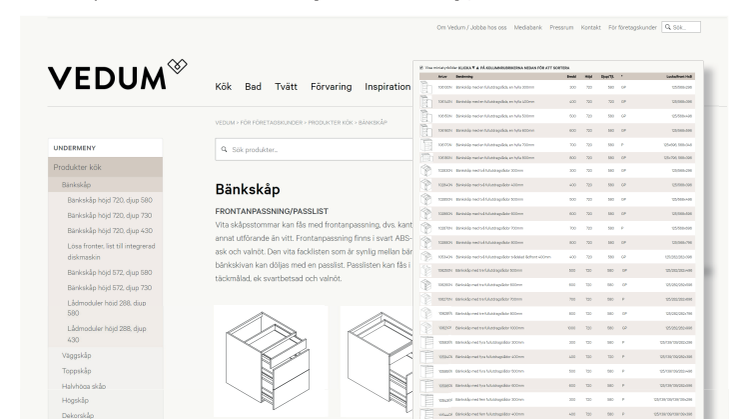Sort table by Lucka/front HxB column header
Screen dimensions: 746x419
679,76
